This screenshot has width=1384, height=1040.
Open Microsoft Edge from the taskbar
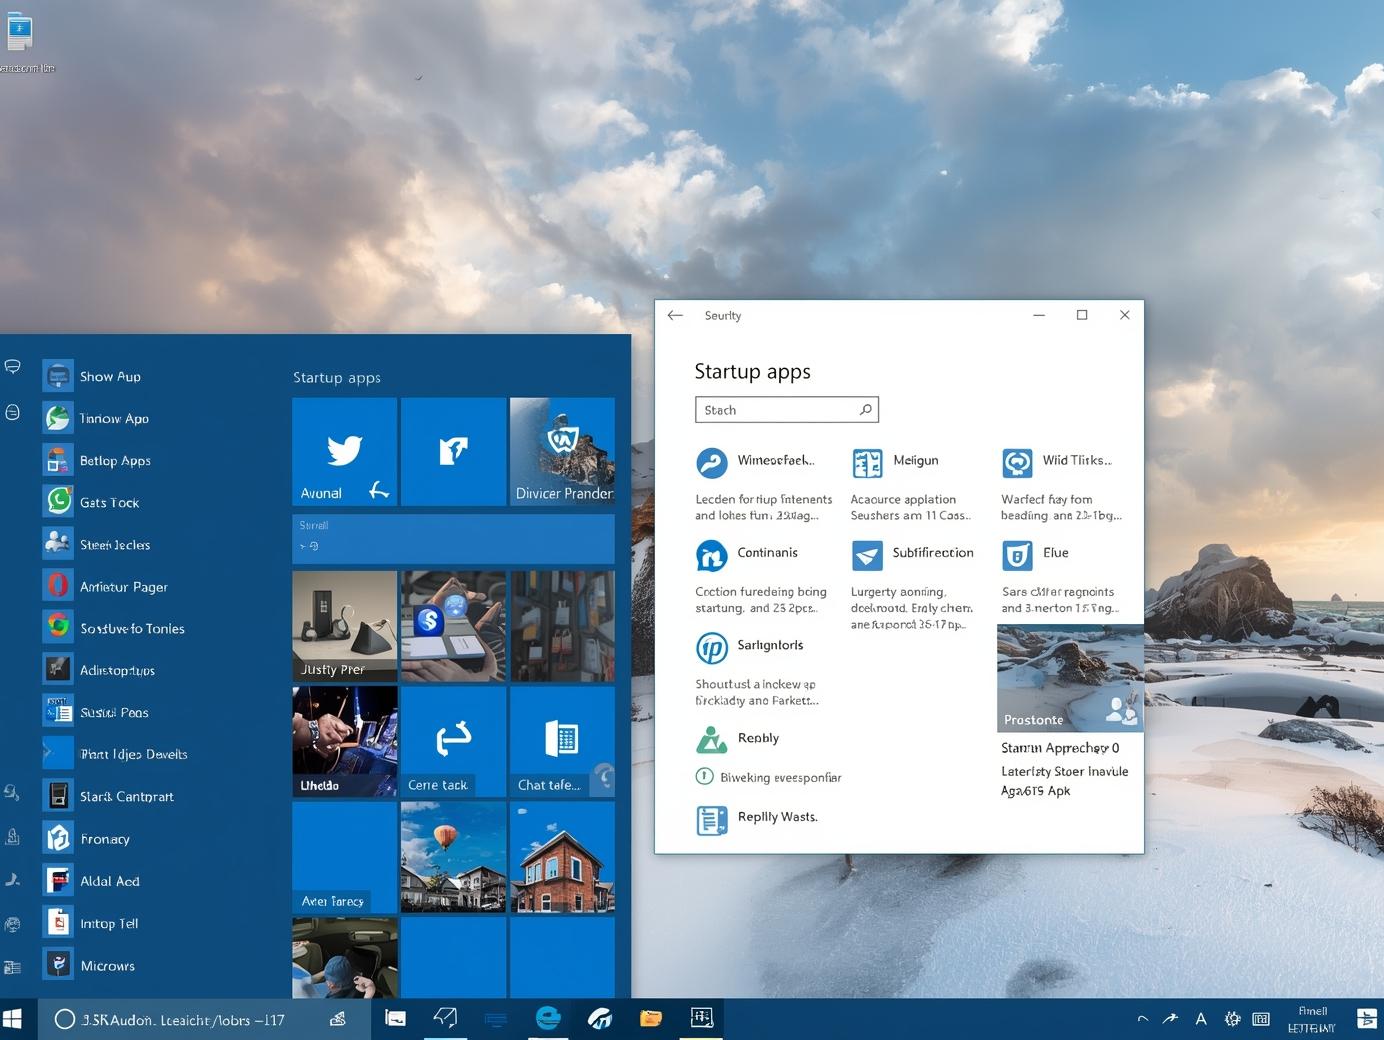tap(548, 1018)
